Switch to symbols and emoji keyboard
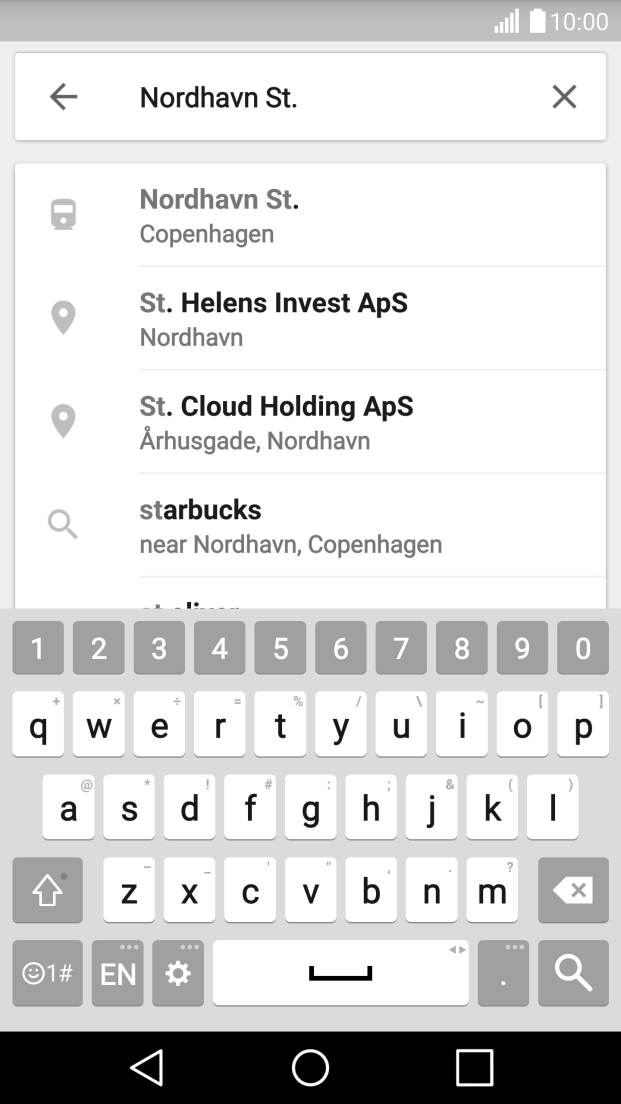 point(47,973)
